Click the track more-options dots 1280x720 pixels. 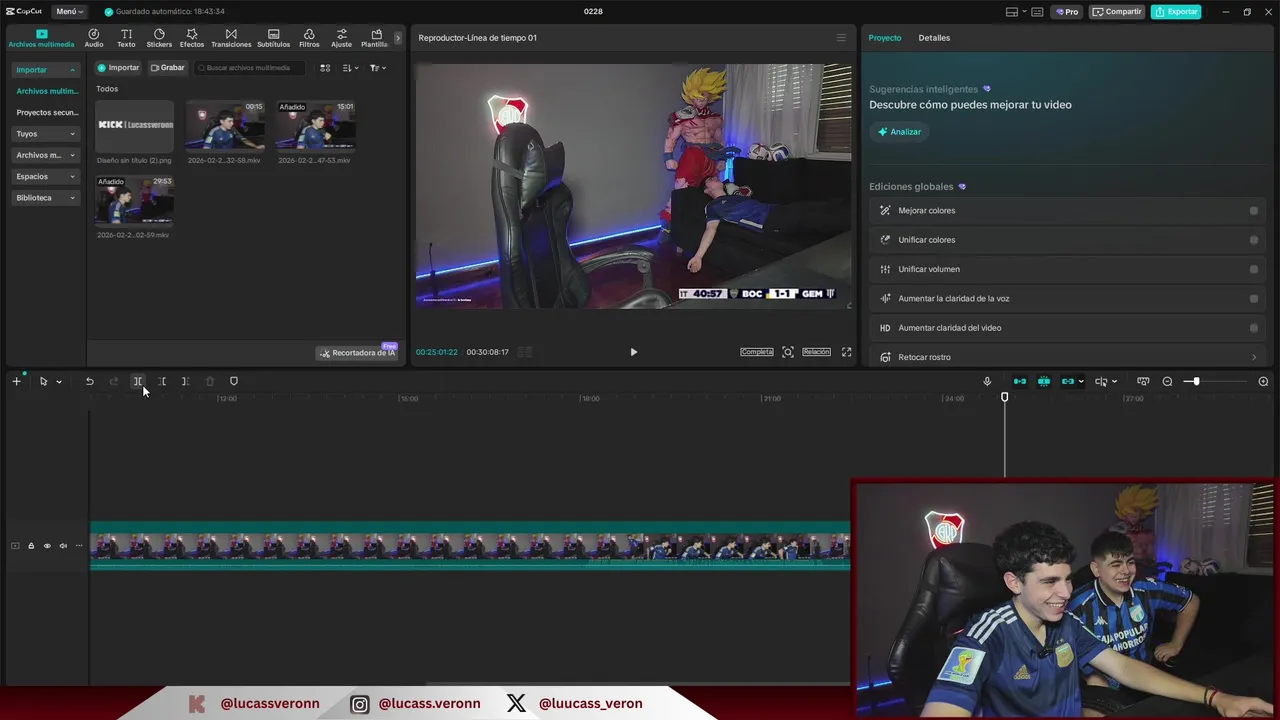[x=79, y=546]
